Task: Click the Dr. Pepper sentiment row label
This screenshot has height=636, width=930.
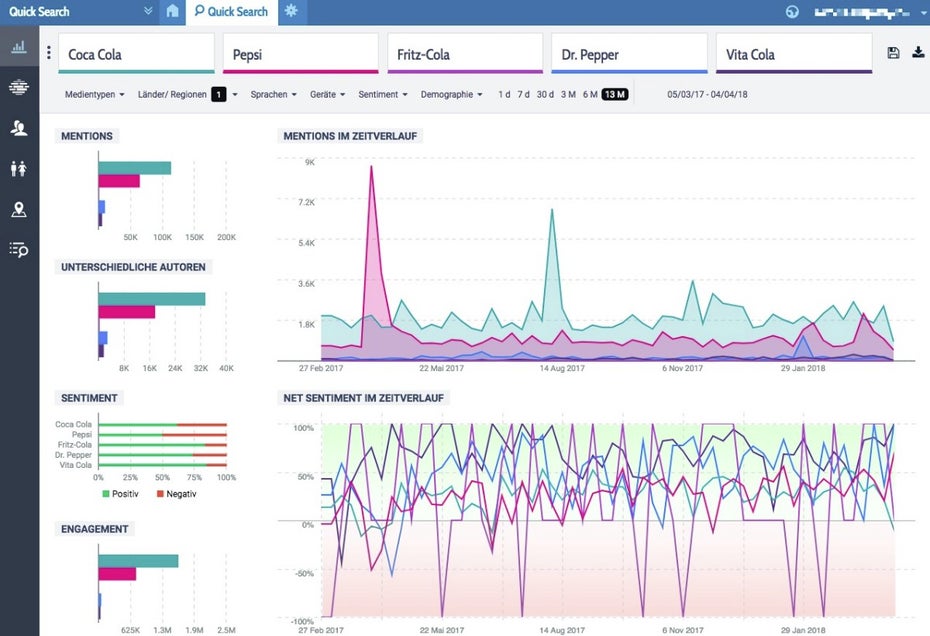Action: pyautogui.click(x=74, y=454)
